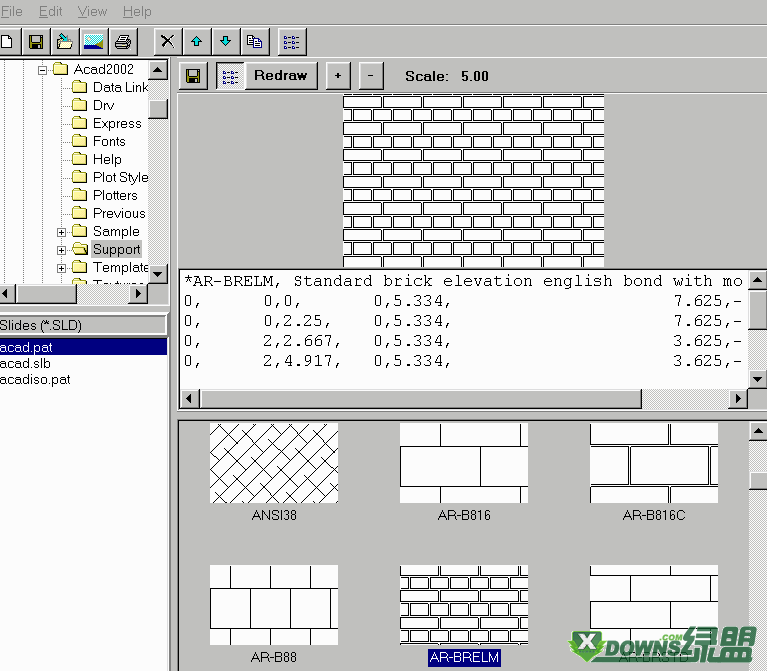Open the File menu
The image size is (767, 671).
(x=12, y=11)
